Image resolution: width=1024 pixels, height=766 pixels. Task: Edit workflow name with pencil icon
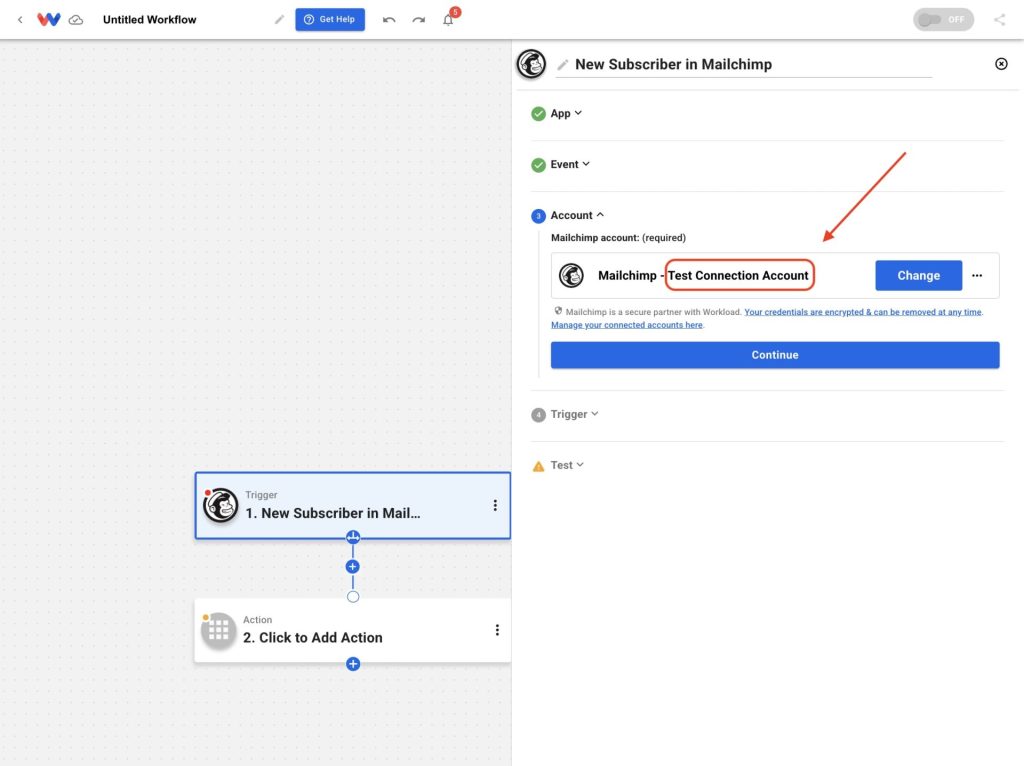click(280, 20)
